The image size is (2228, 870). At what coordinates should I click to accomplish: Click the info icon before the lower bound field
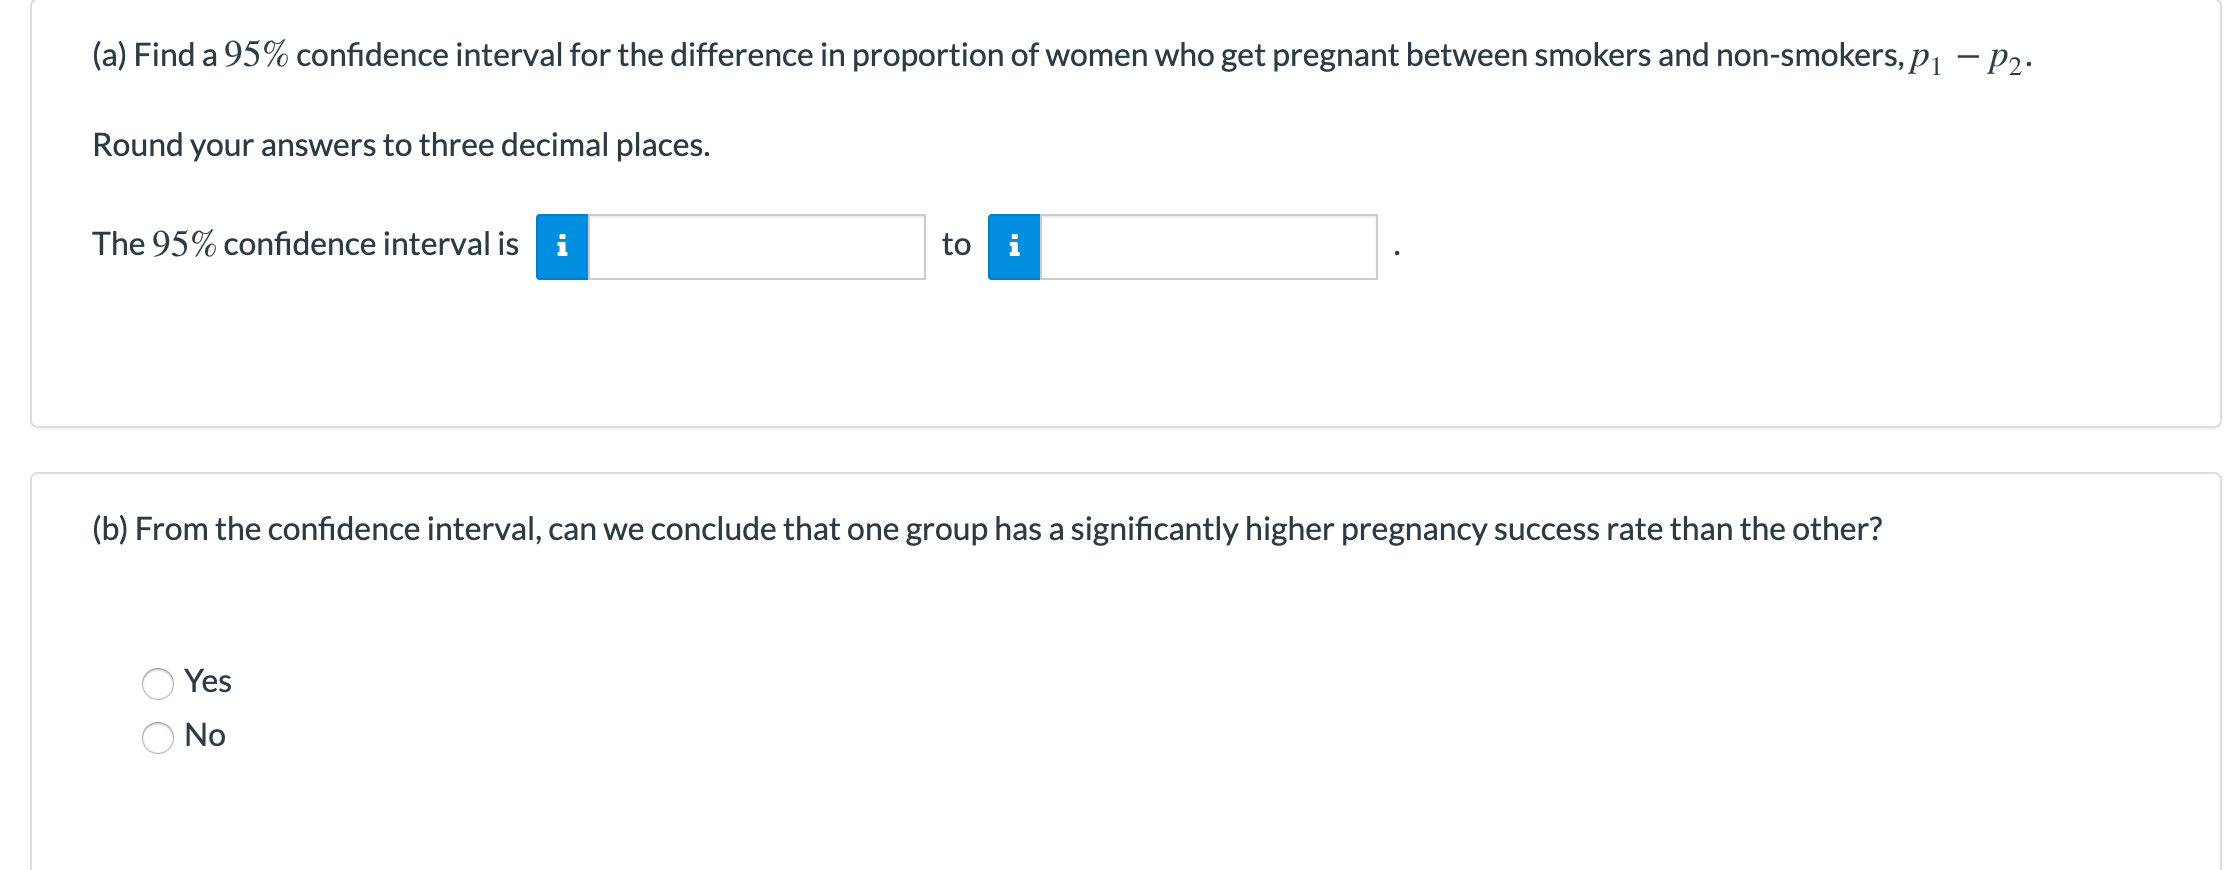point(562,246)
